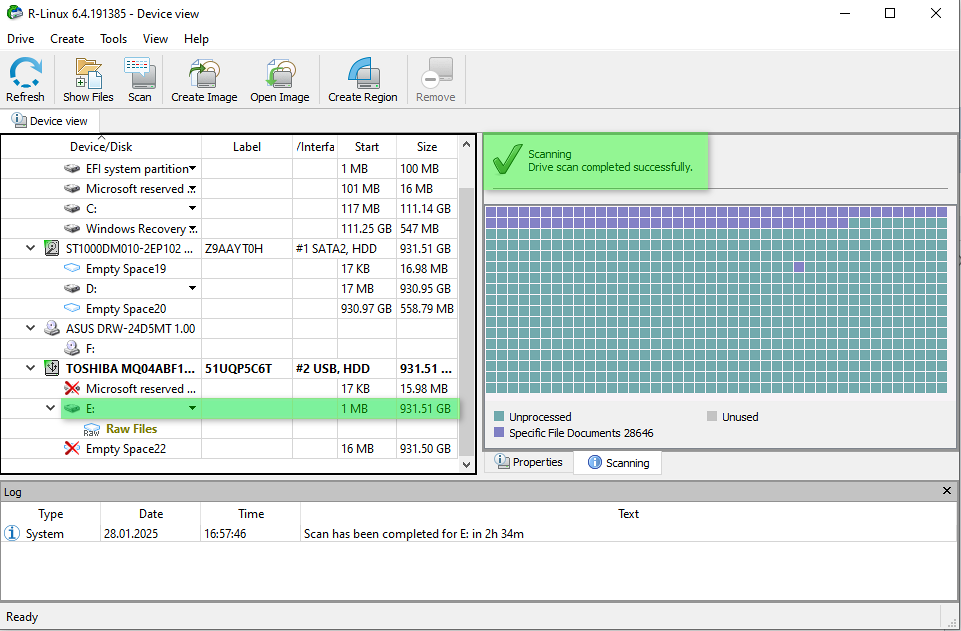
Task: Click the Create Region toolbar icon
Action: point(362,79)
